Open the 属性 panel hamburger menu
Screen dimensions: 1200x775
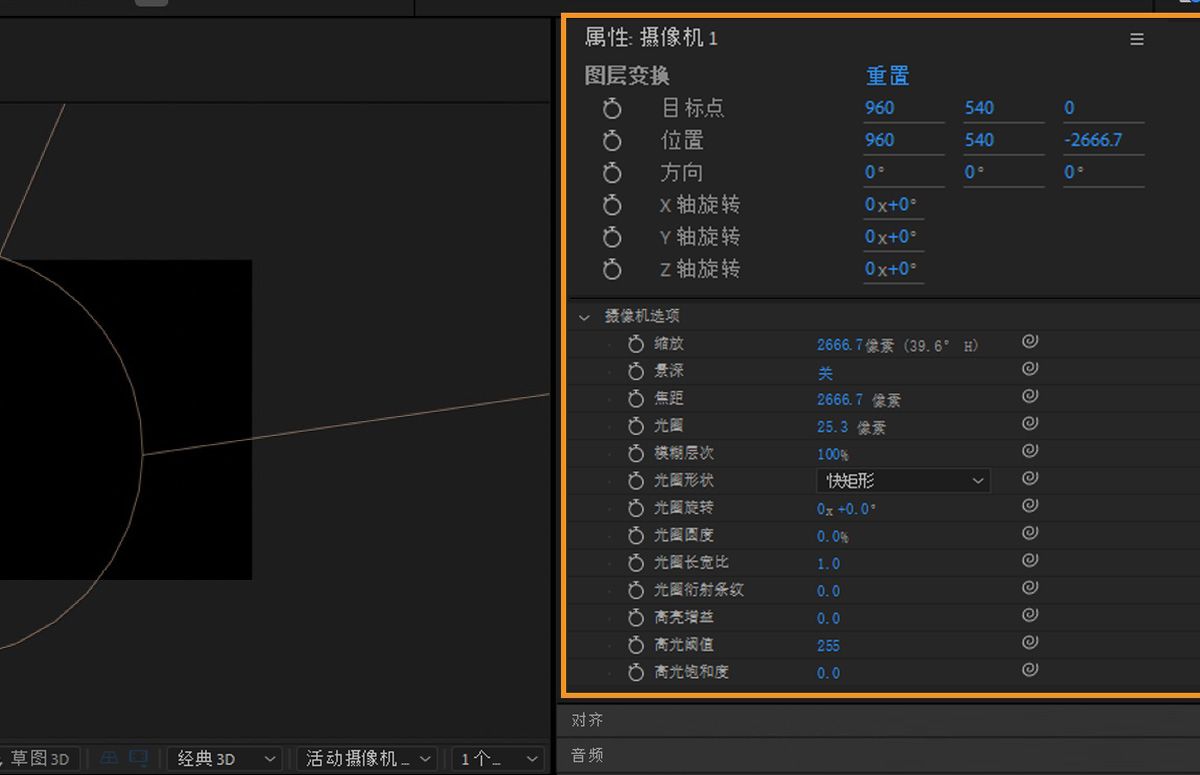(x=1137, y=39)
